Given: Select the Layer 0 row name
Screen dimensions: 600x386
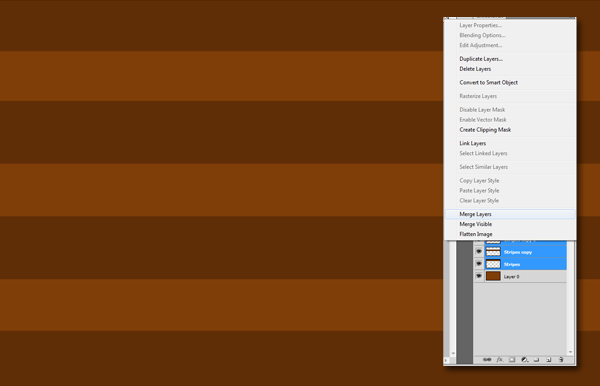Looking at the screenshot, I should coord(511,277).
